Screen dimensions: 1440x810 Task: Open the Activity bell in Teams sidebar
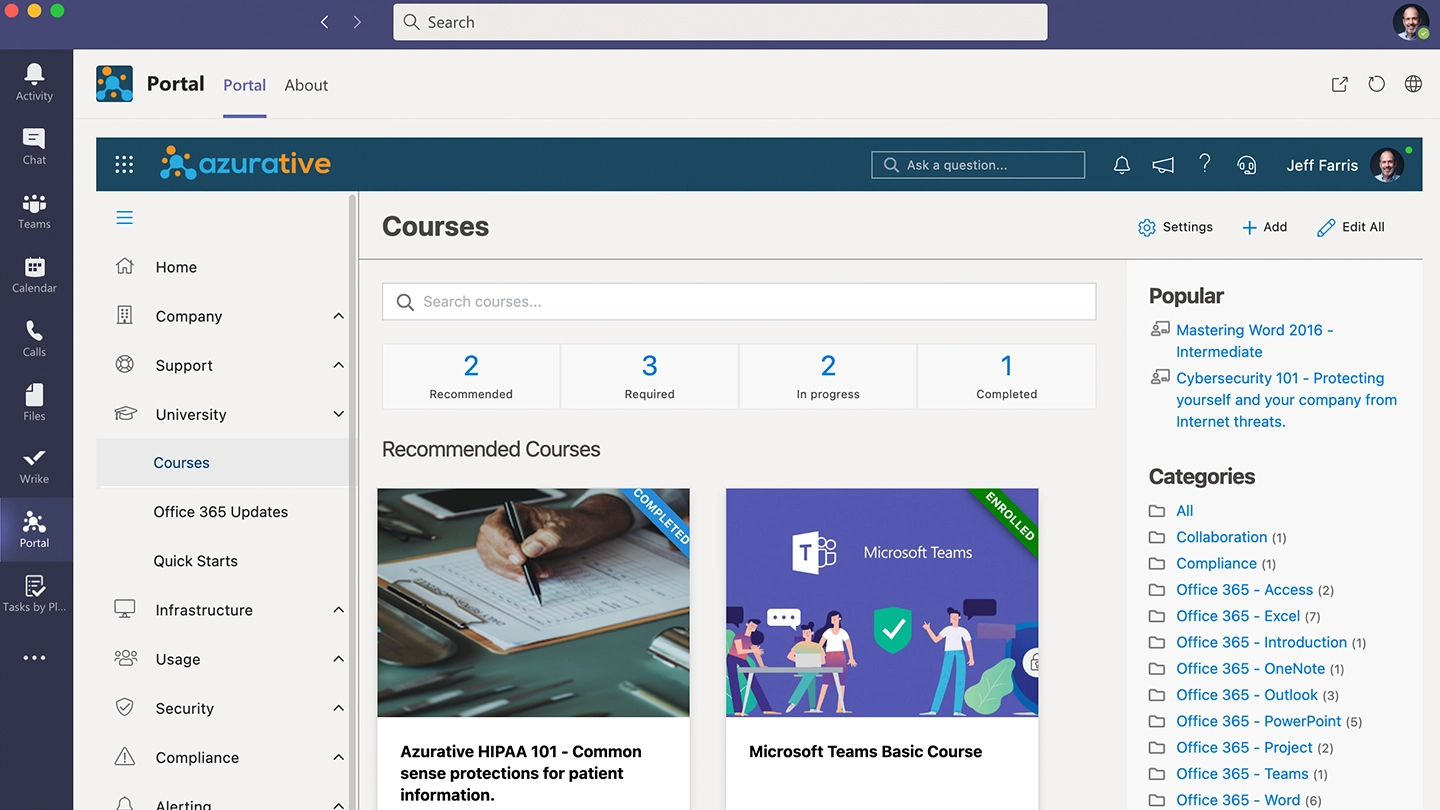point(34,82)
